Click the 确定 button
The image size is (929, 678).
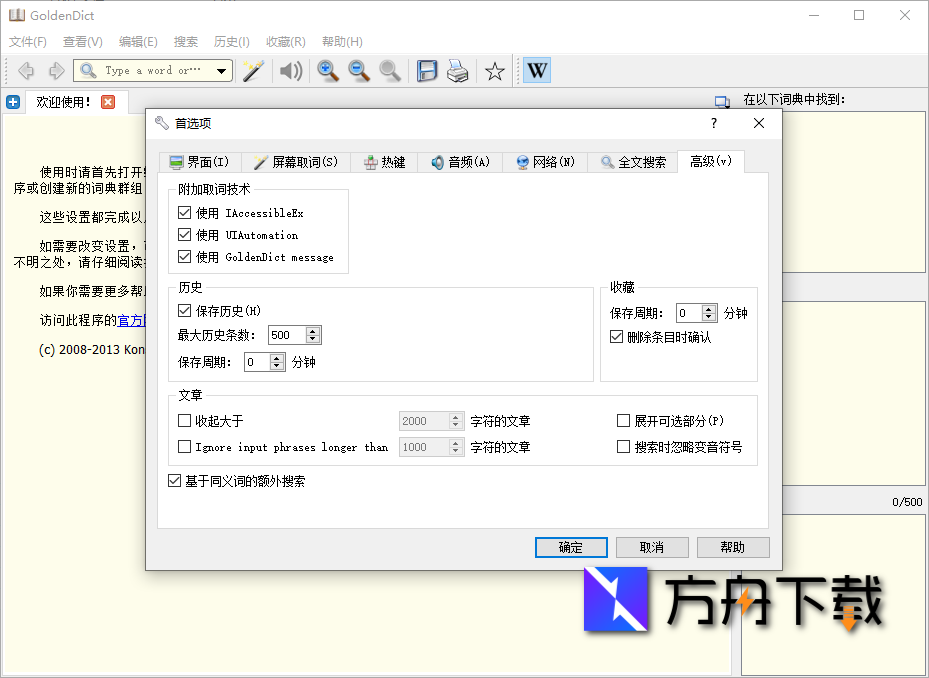point(571,547)
